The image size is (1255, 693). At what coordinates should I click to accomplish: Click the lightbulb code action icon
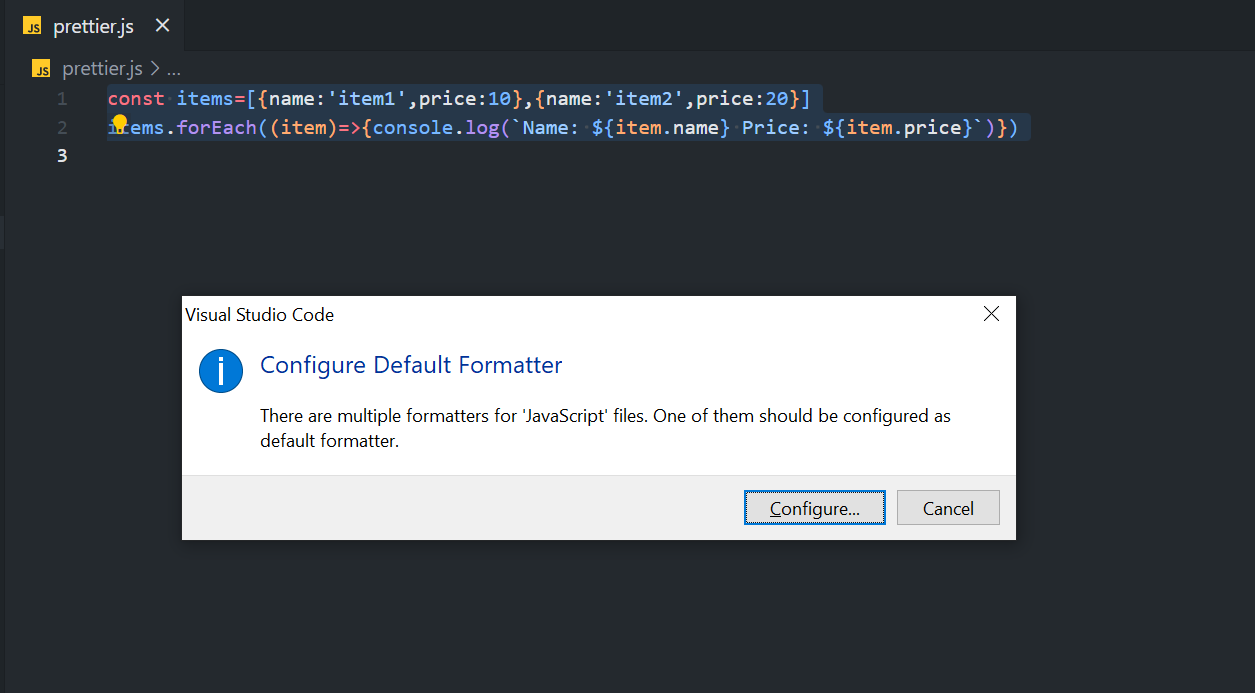coord(119,123)
